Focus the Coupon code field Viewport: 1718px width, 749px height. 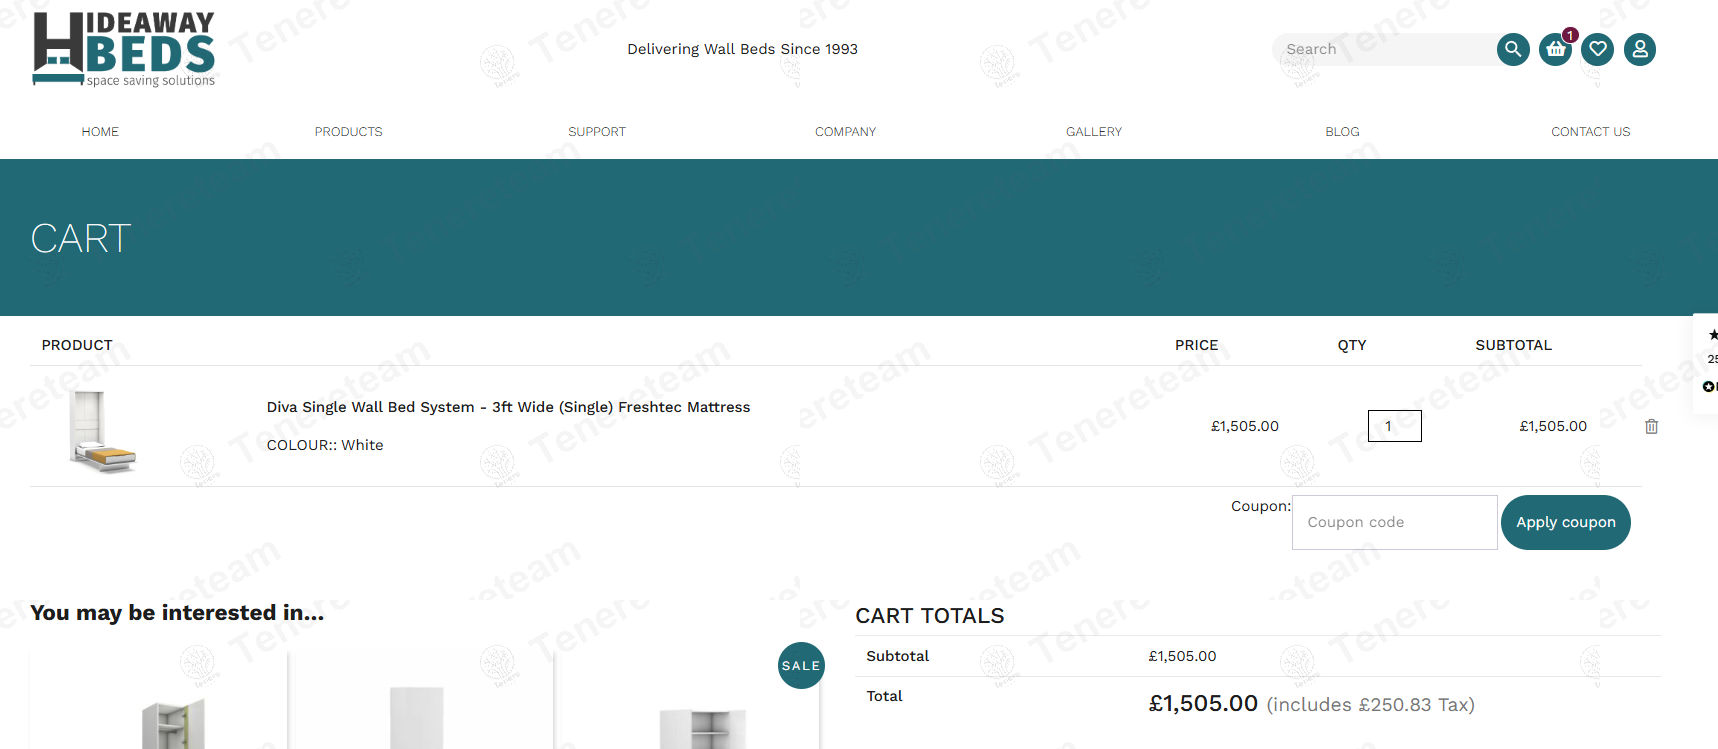point(1394,522)
